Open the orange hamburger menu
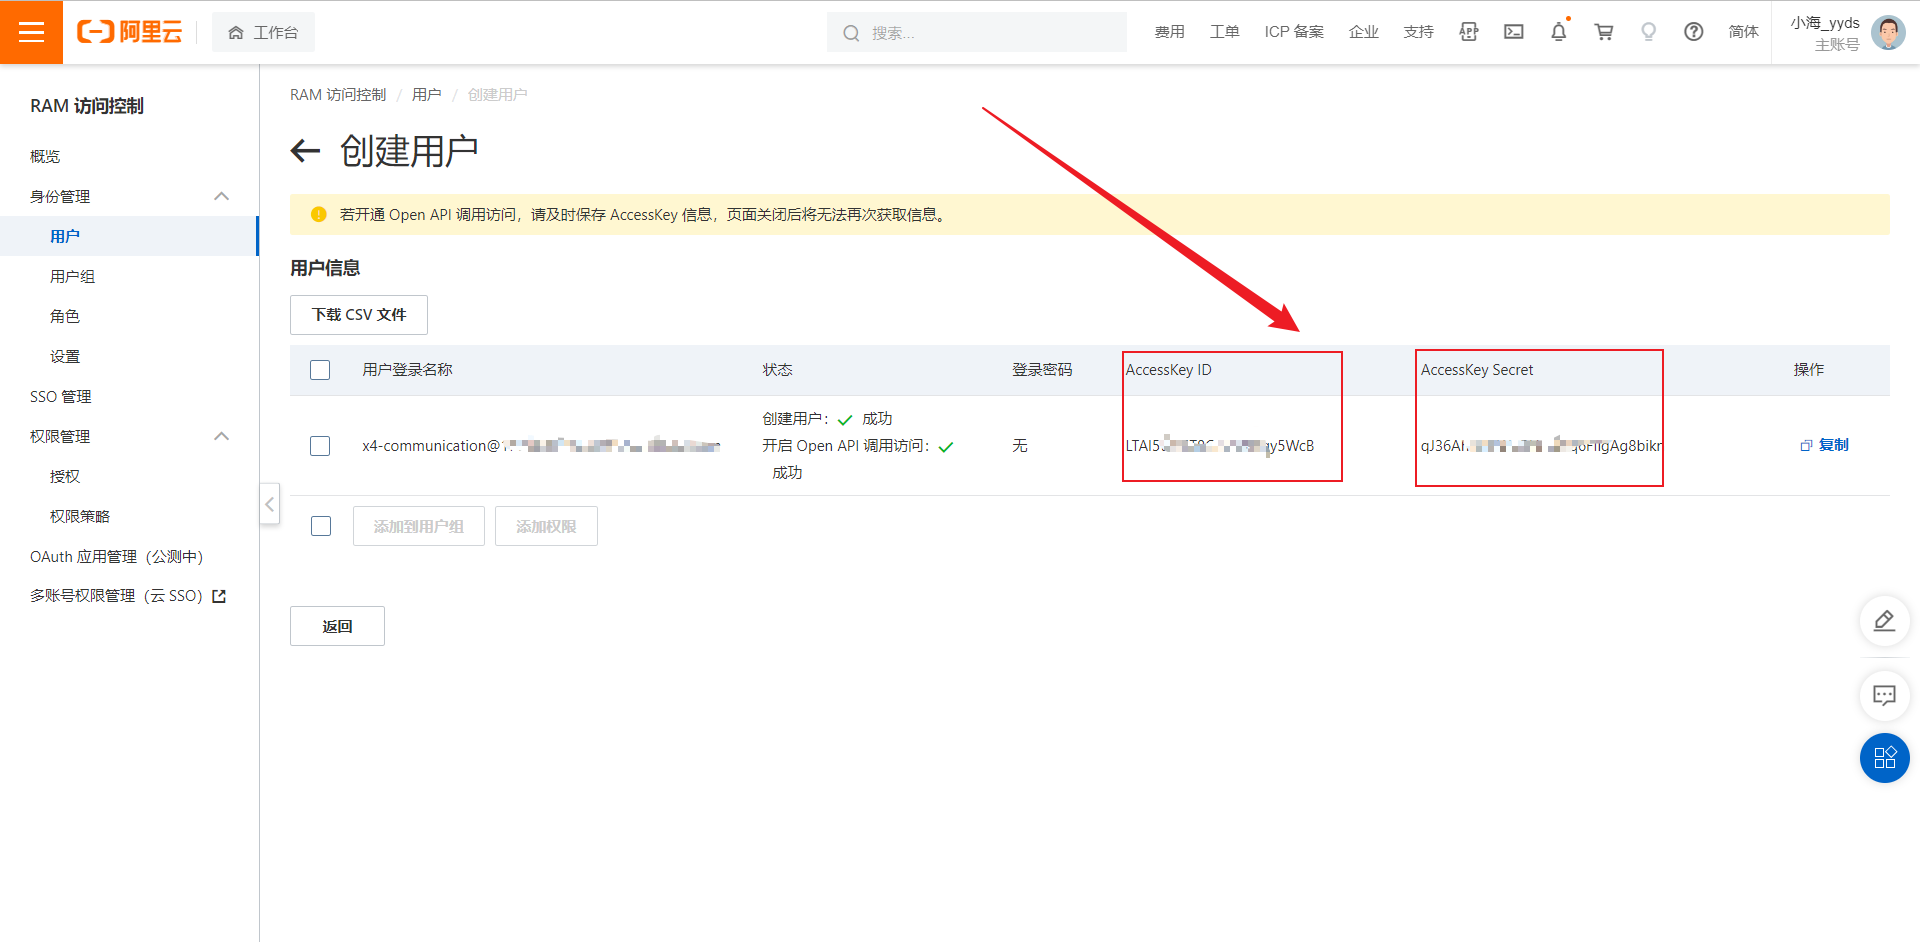The height and width of the screenshot is (942, 1920). (x=31, y=32)
